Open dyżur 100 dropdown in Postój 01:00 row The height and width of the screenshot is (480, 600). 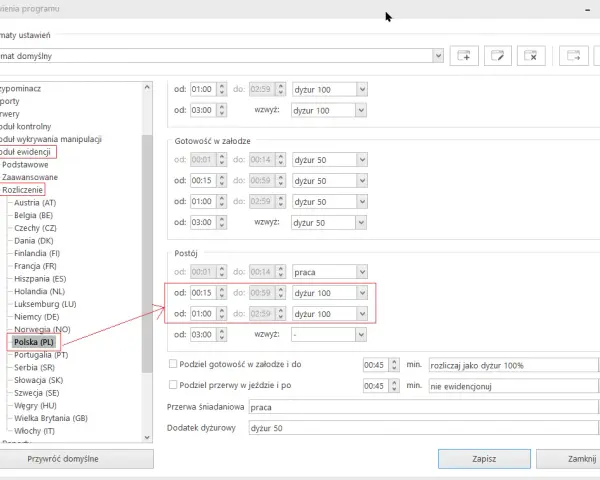coord(329,314)
